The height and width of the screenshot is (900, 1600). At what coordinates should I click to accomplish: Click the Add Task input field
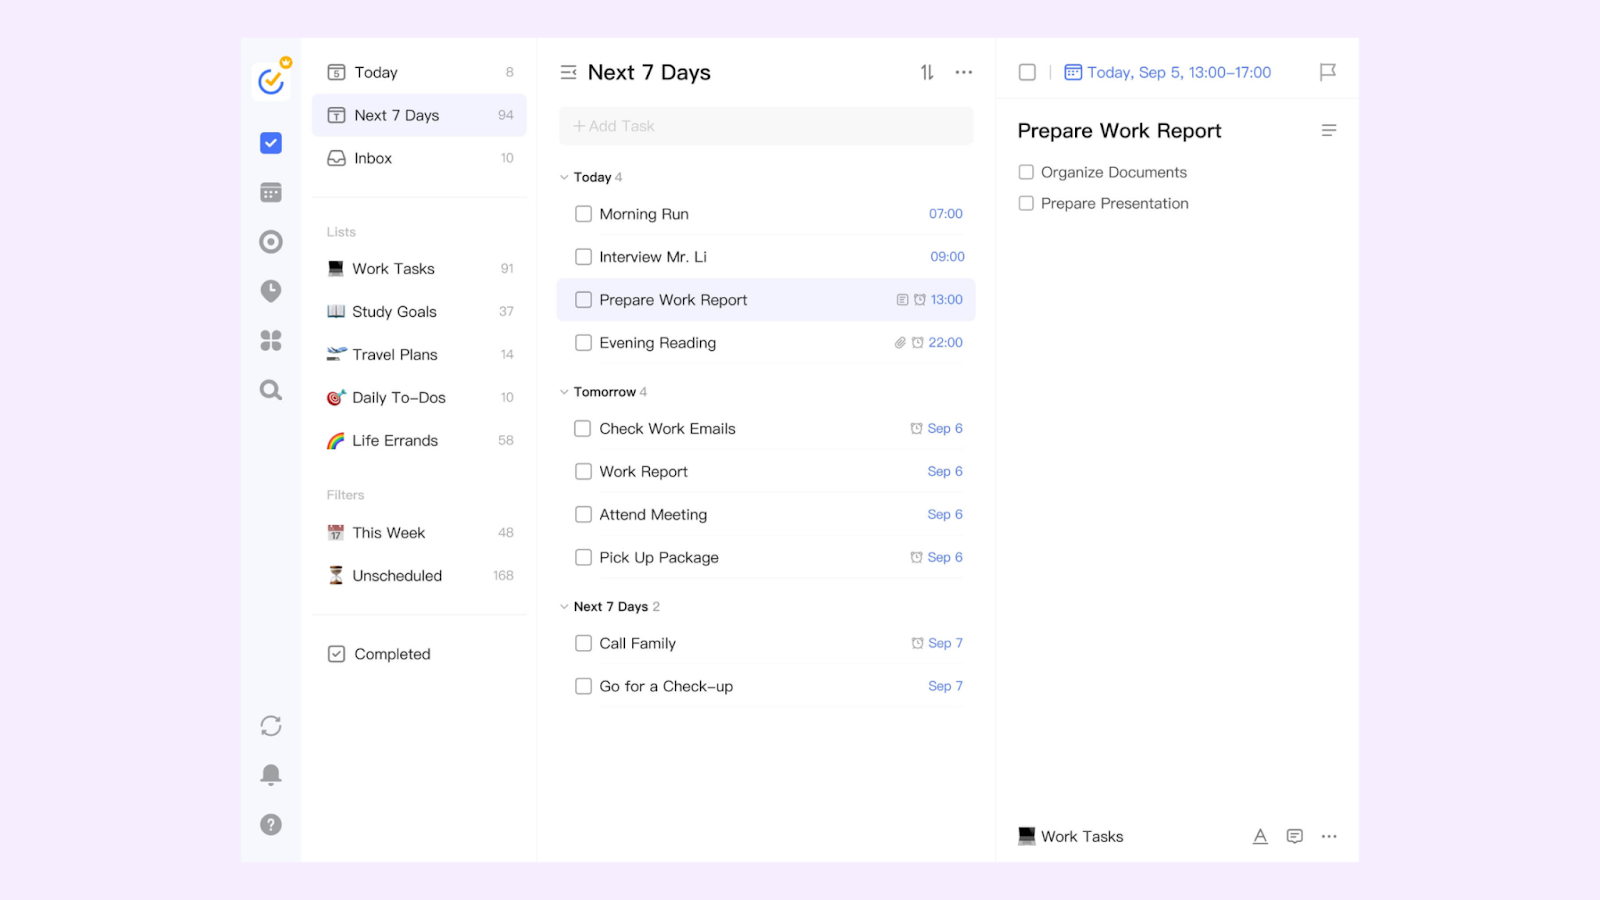[x=765, y=126]
